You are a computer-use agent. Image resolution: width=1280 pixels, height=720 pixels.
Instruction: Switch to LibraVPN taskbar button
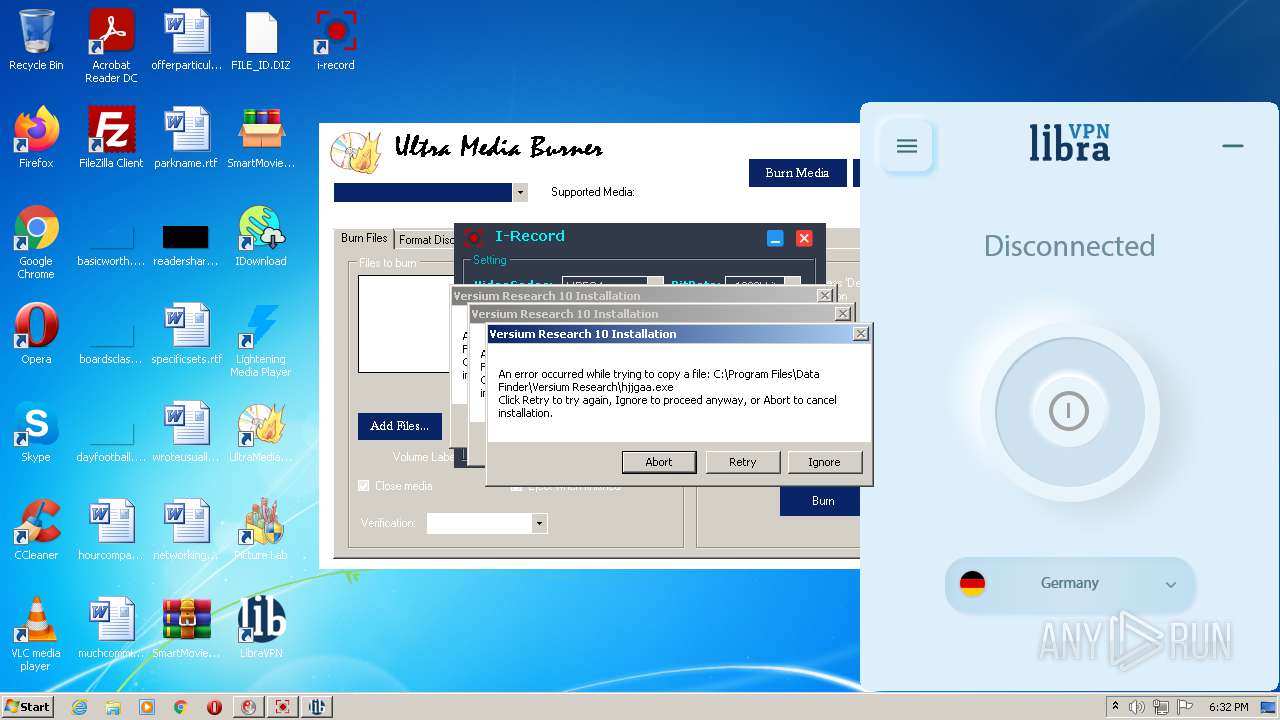[317, 707]
